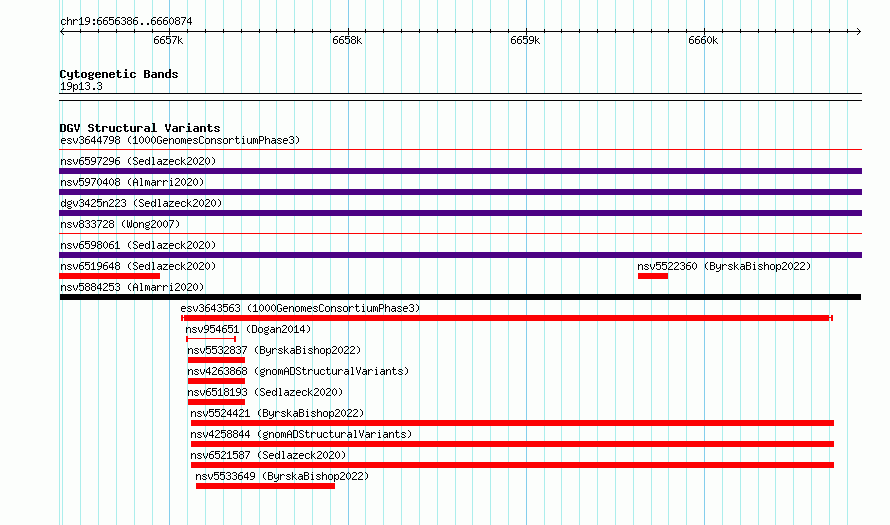Select the nsv6598061 (Sedlazeck2020) label

[138, 245]
